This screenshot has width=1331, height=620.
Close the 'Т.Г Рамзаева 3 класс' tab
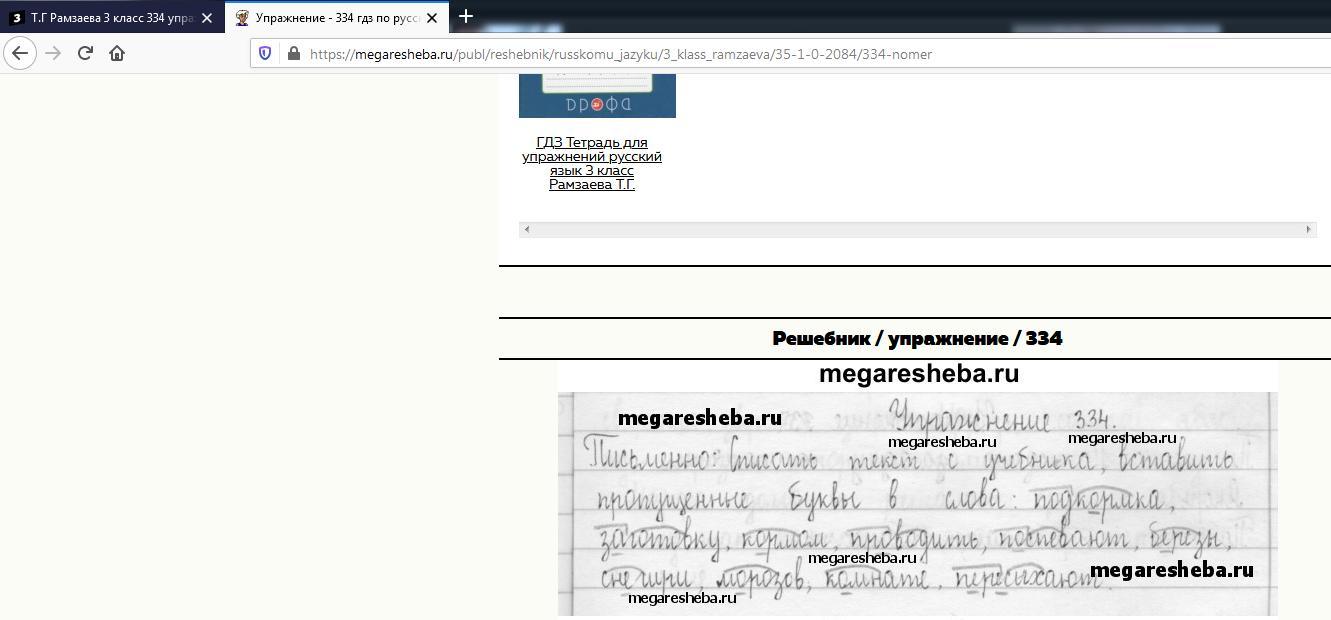pyautogui.click(x=207, y=18)
